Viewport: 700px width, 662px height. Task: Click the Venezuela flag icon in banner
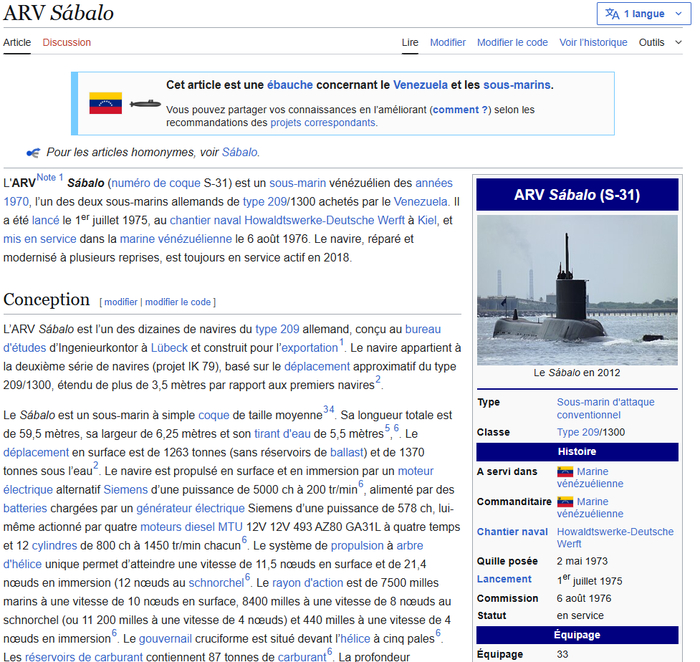[106, 103]
